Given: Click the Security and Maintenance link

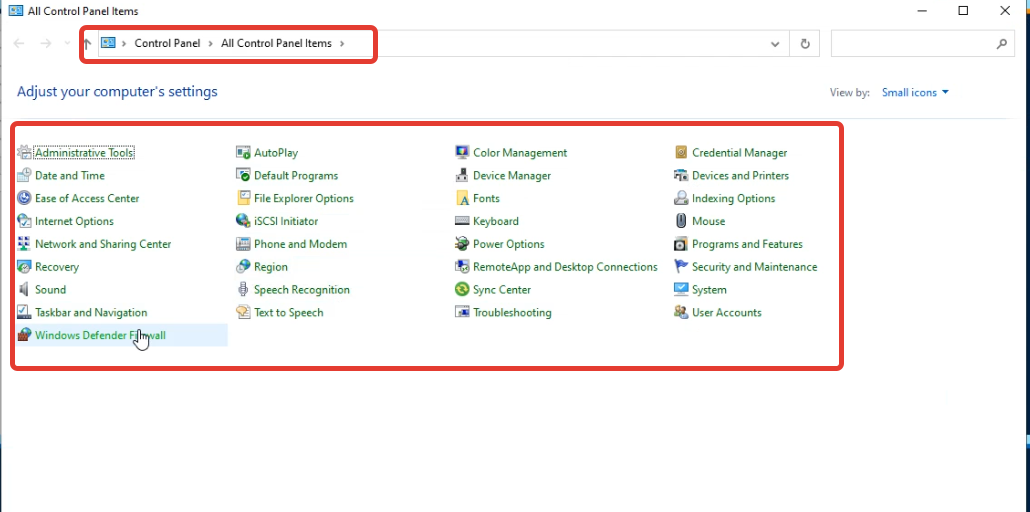Looking at the screenshot, I should [x=755, y=267].
